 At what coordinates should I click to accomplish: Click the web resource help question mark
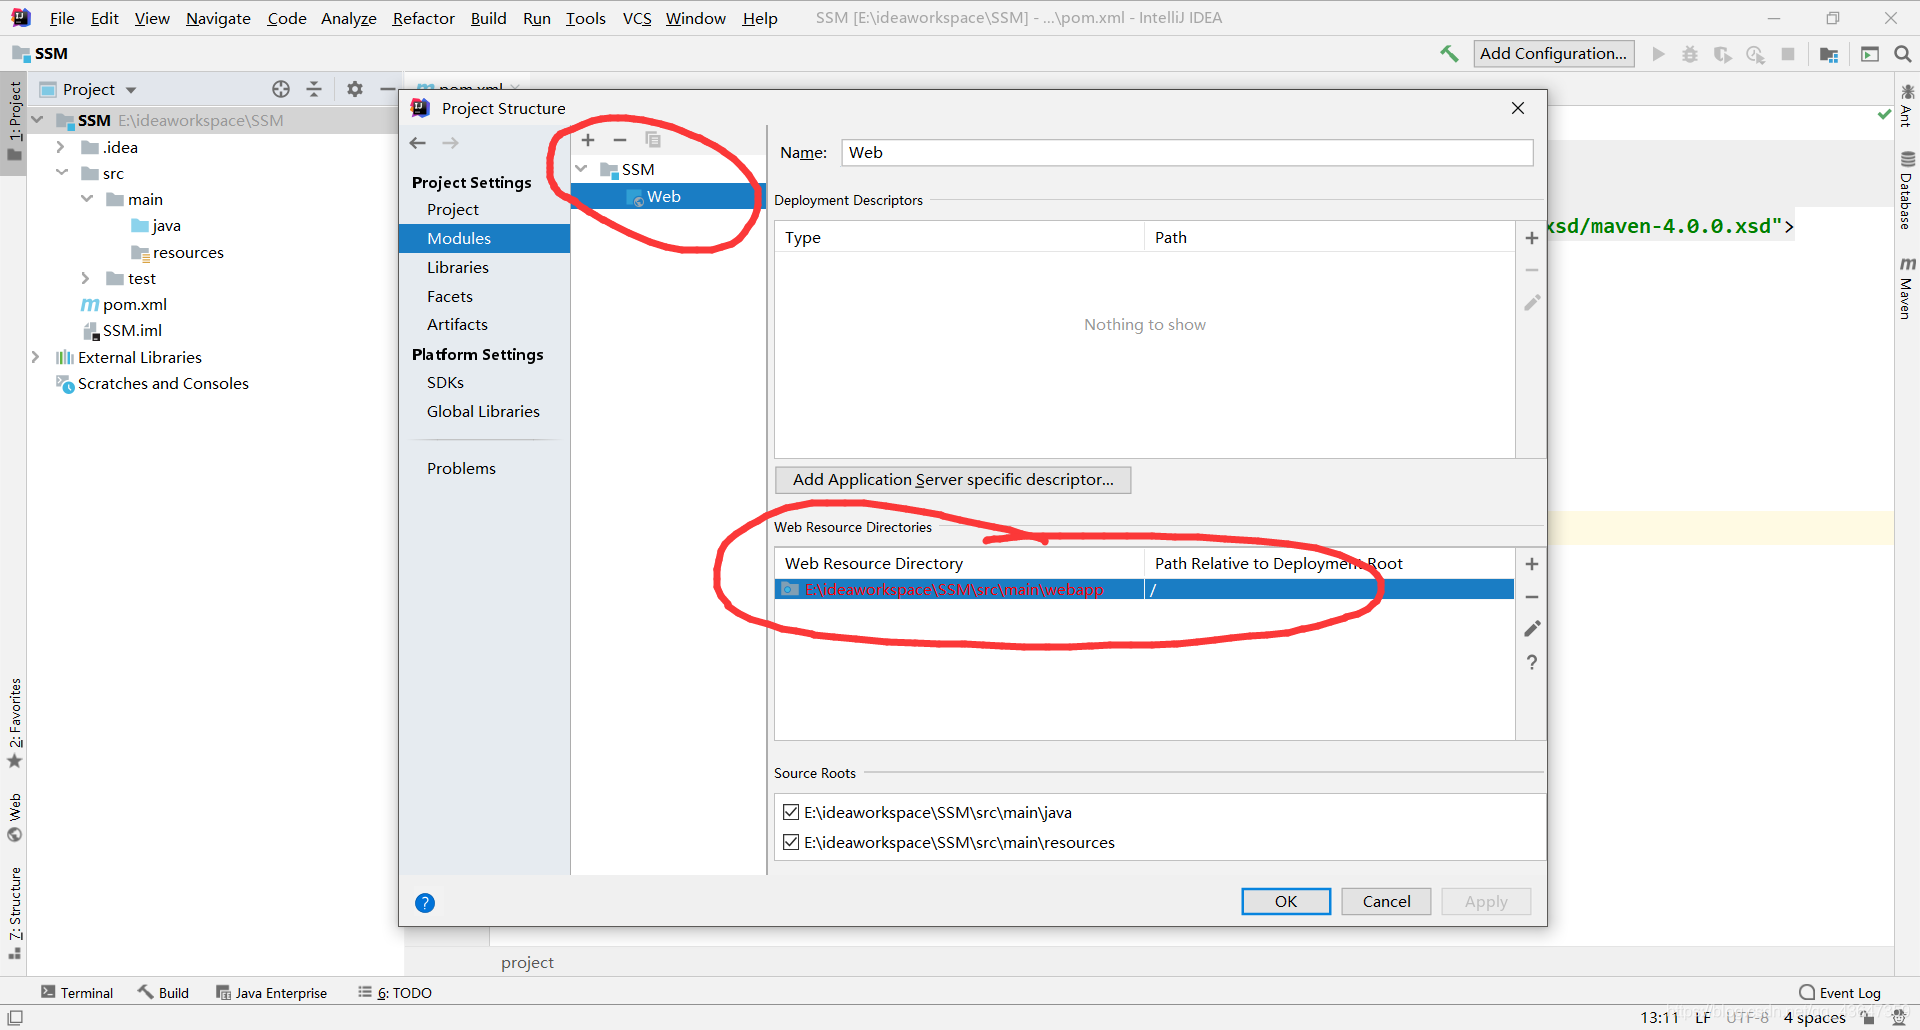1531,662
